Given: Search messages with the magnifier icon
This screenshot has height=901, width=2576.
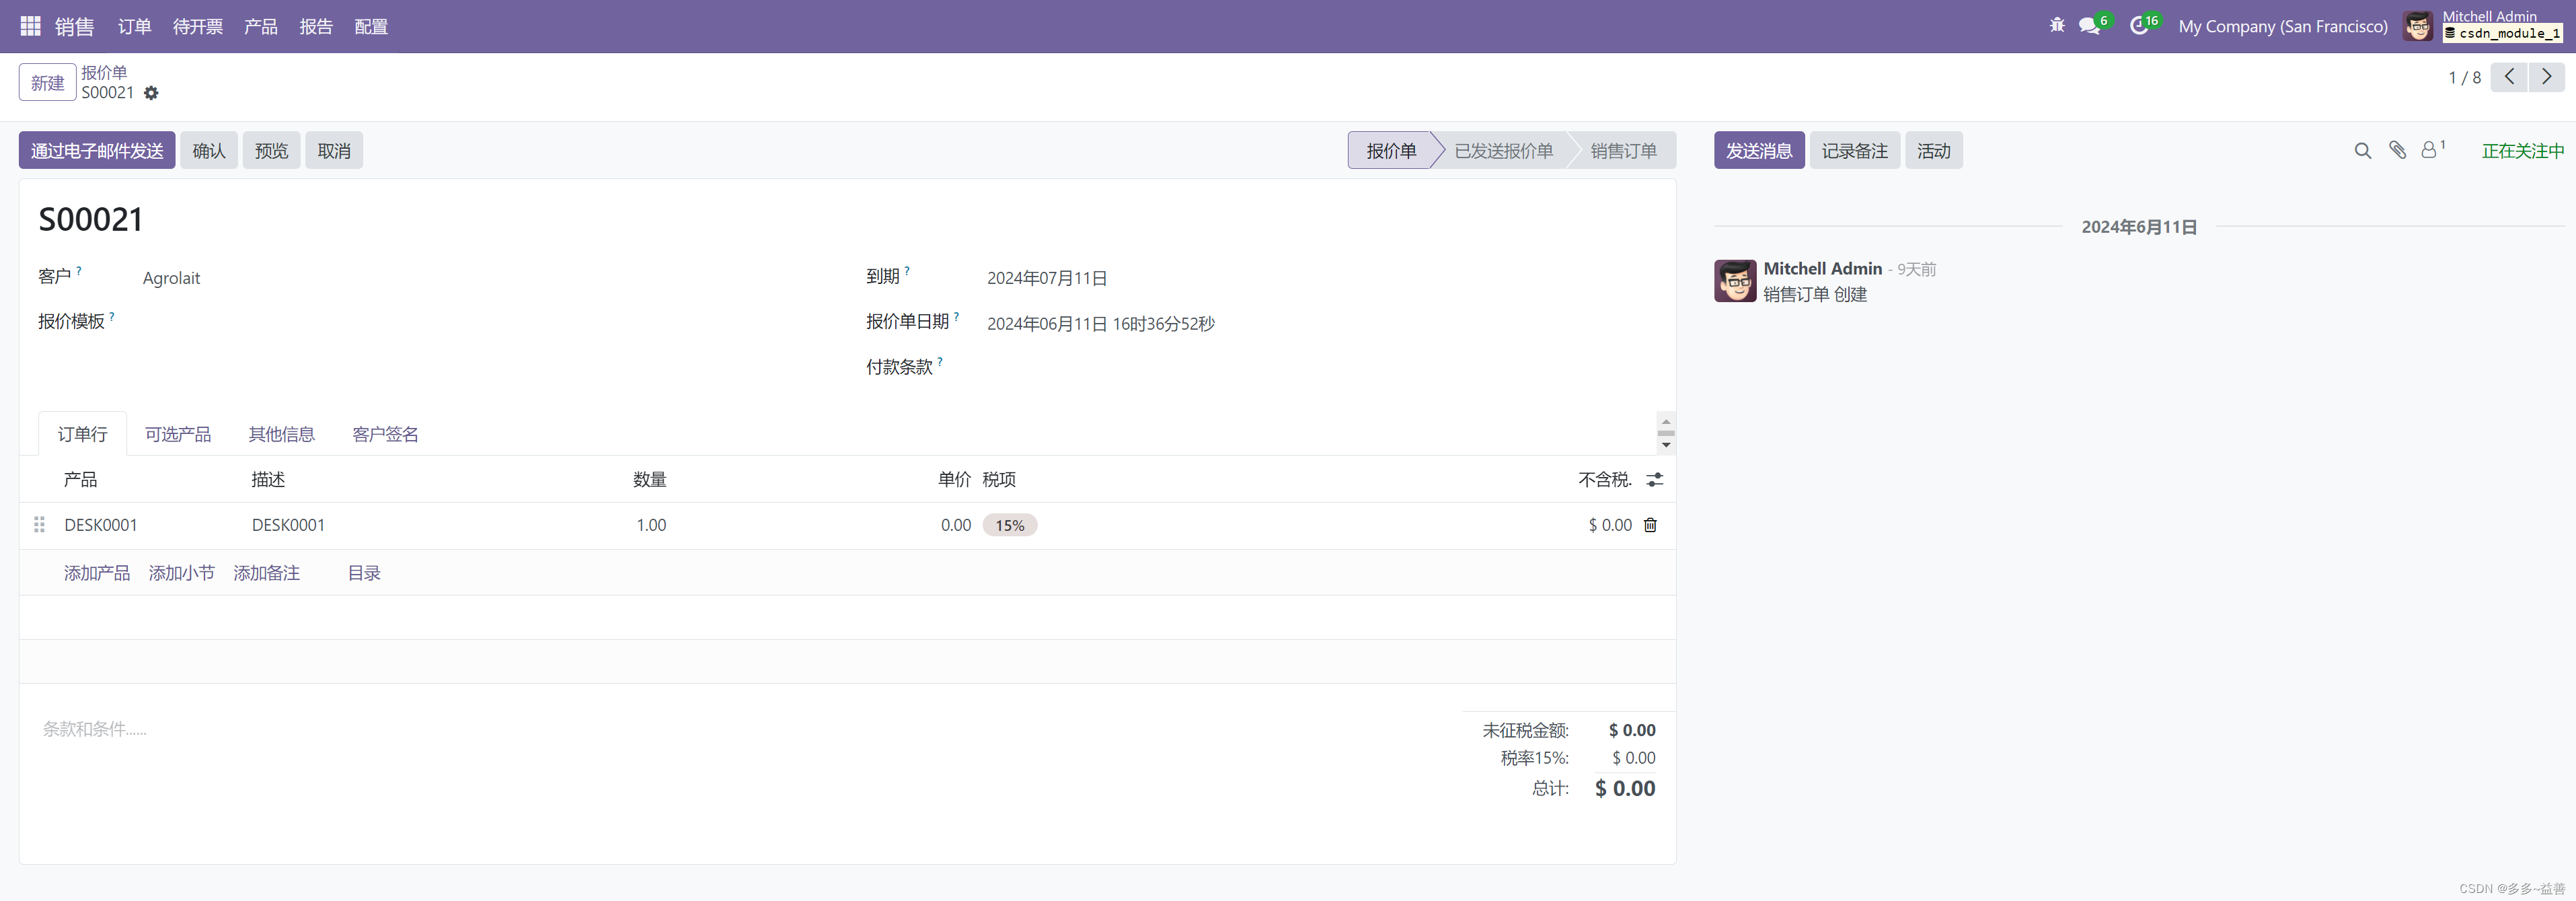Looking at the screenshot, I should pyautogui.click(x=2362, y=151).
